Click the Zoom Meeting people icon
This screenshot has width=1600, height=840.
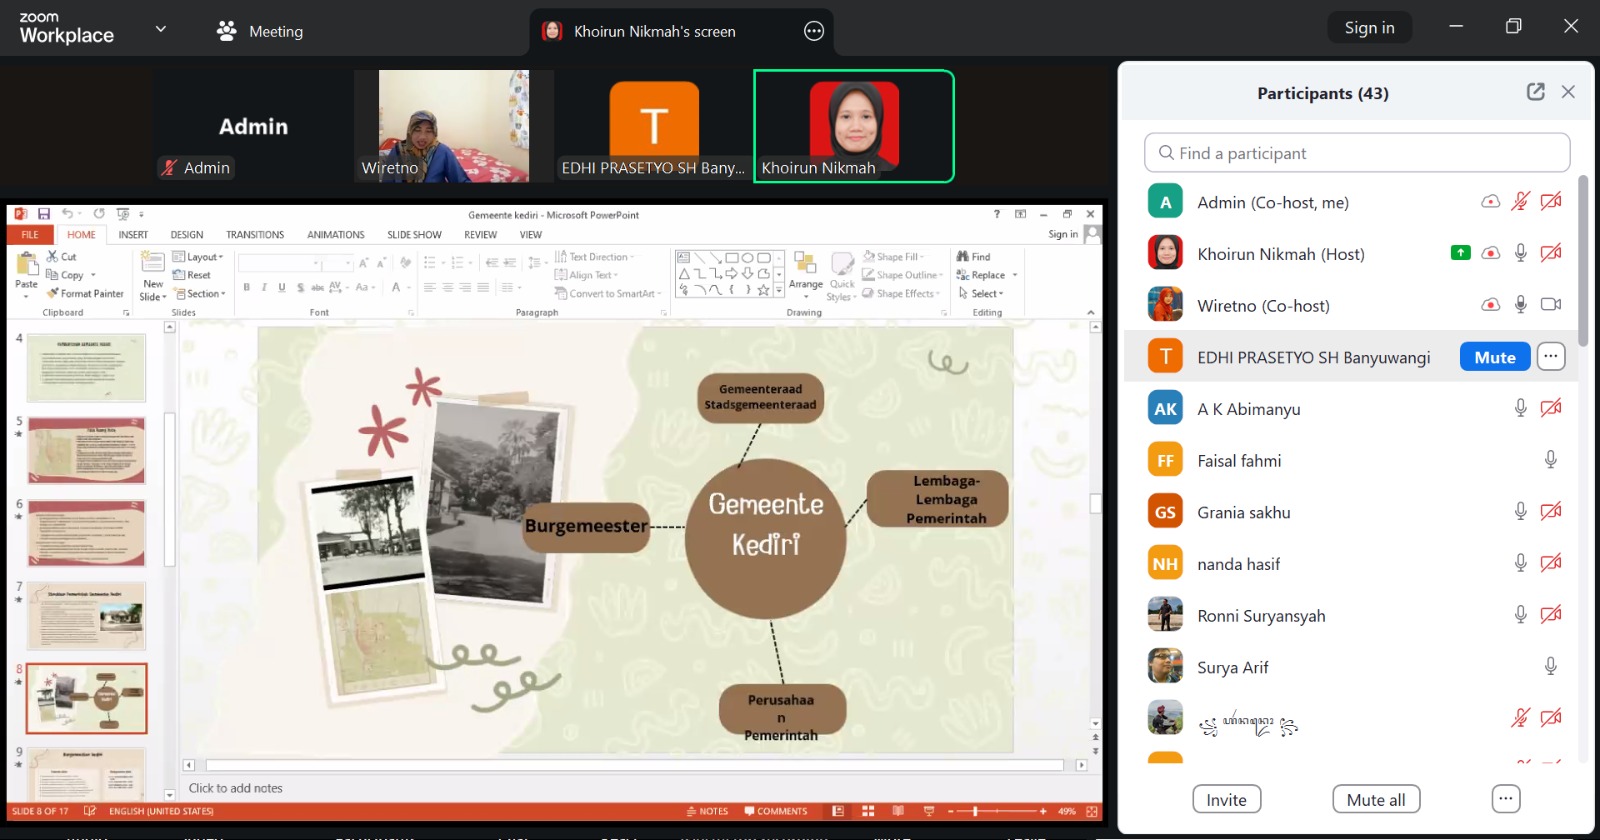click(x=227, y=31)
